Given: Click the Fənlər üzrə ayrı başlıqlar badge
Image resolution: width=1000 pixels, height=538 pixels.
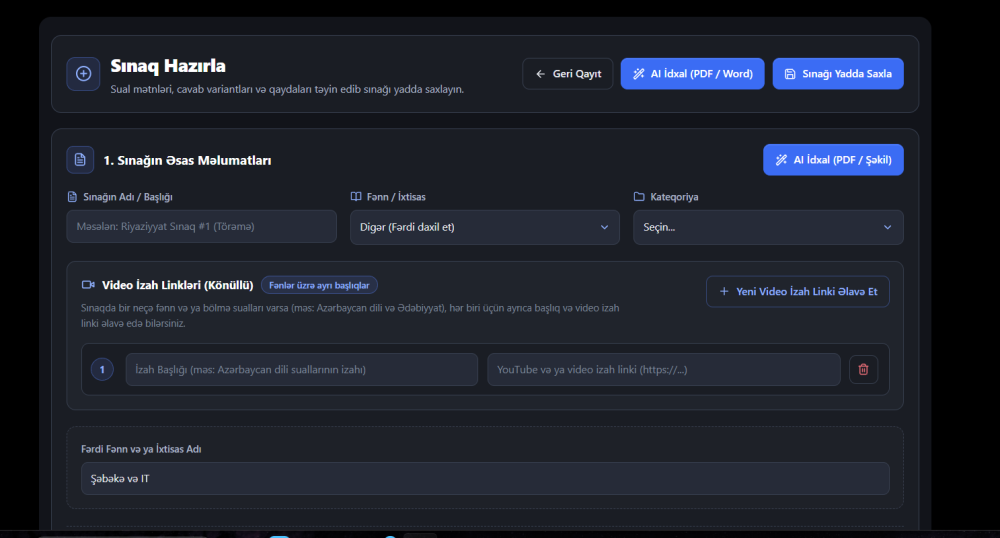Looking at the screenshot, I should (320, 285).
